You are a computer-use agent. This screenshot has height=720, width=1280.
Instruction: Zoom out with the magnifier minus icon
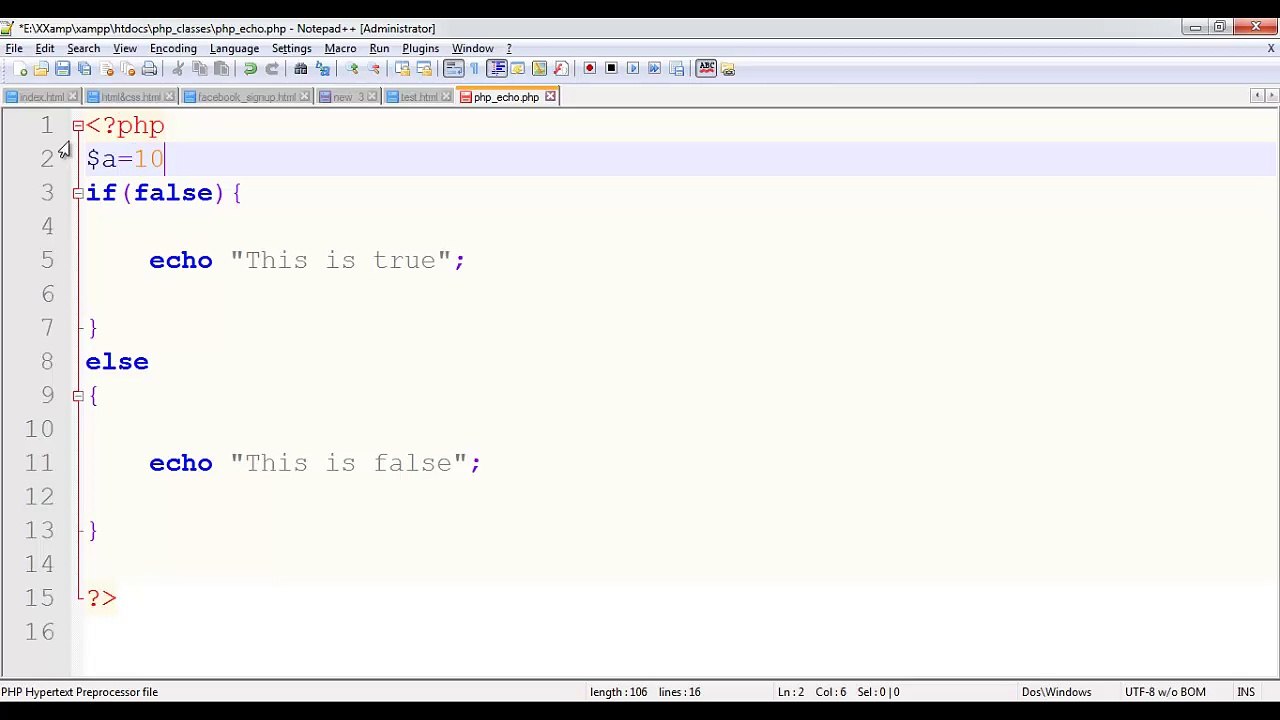[x=373, y=69]
